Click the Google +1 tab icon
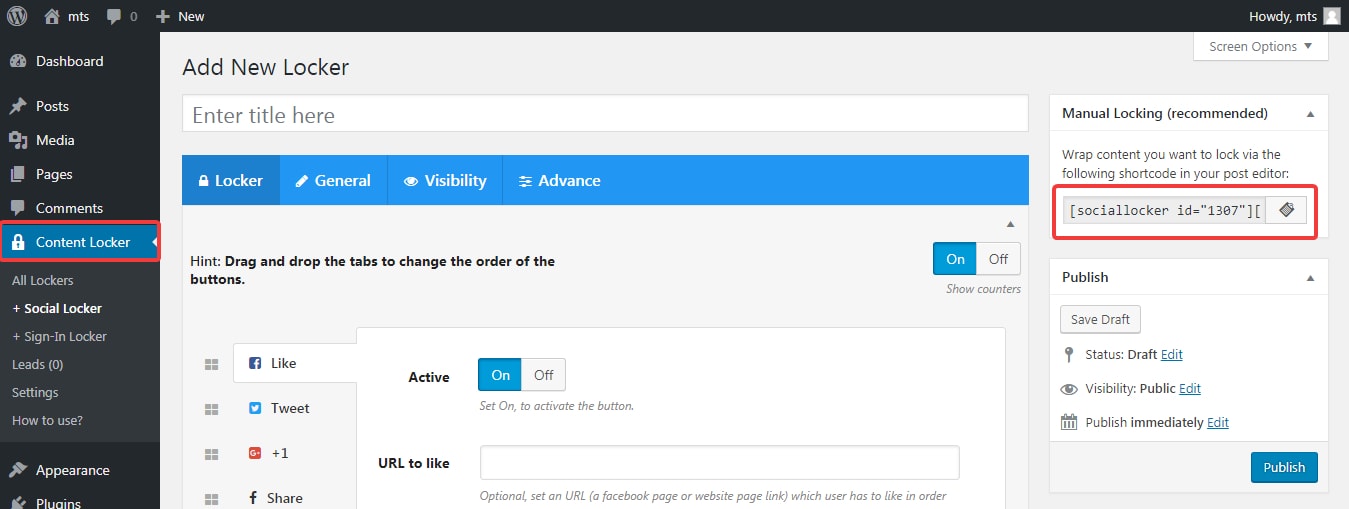Viewport: 1349px width, 509px height. point(255,453)
